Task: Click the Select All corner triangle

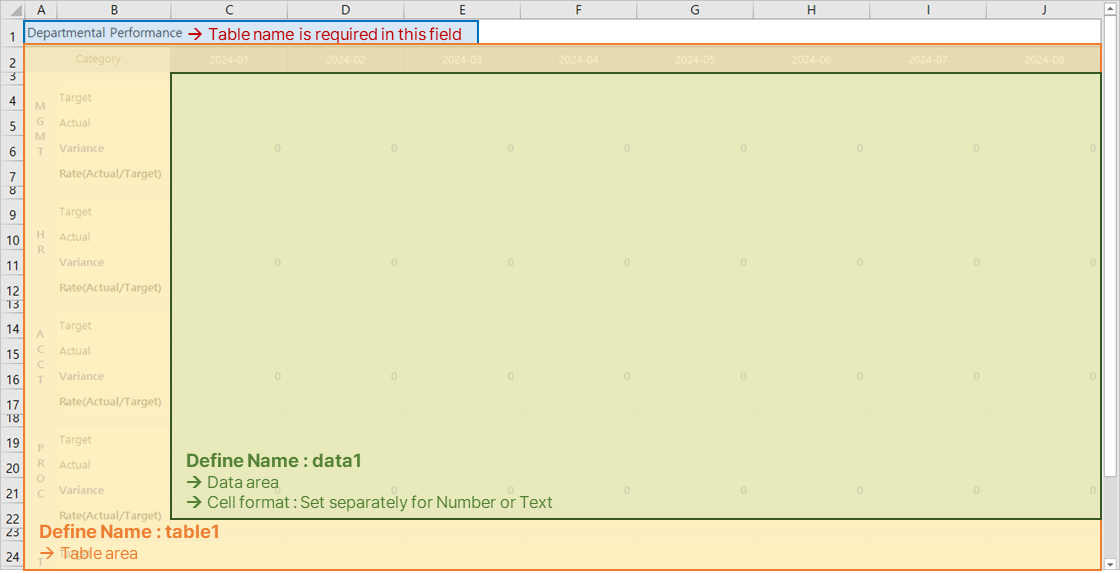Action: point(12,10)
